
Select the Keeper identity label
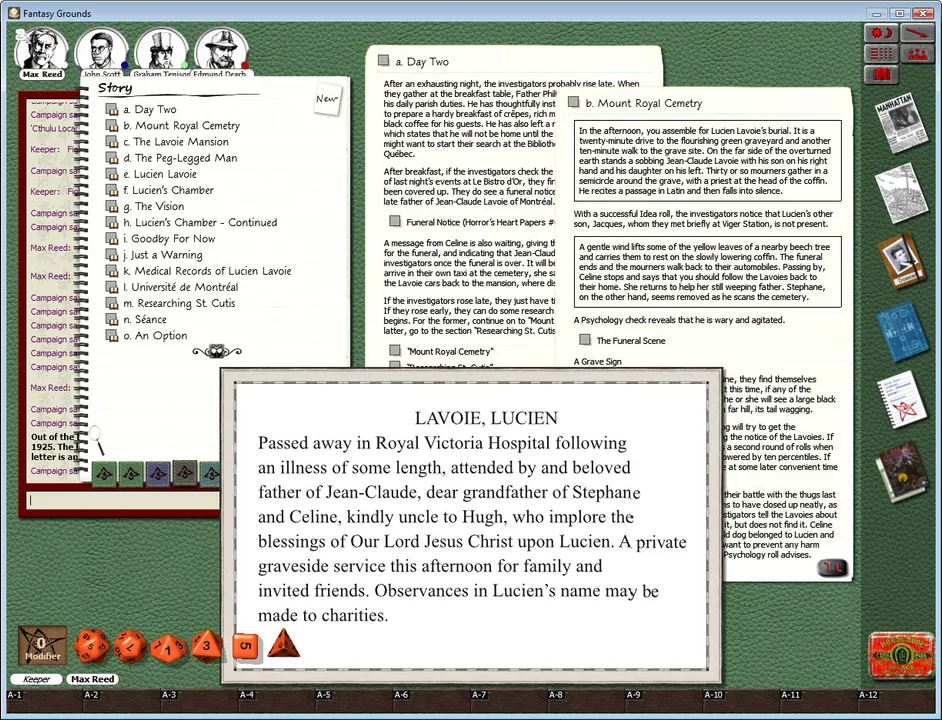click(x=37, y=679)
